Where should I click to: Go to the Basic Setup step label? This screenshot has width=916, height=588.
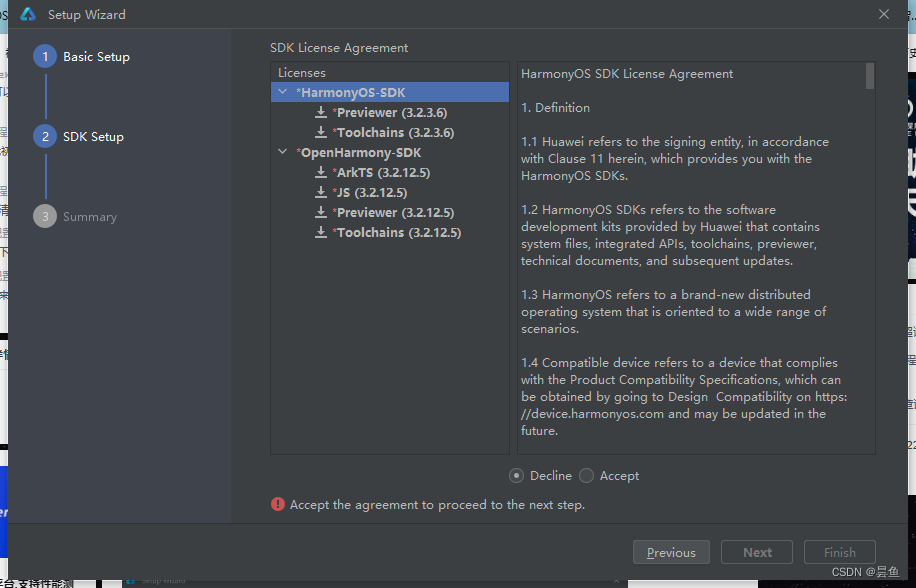point(96,57)
